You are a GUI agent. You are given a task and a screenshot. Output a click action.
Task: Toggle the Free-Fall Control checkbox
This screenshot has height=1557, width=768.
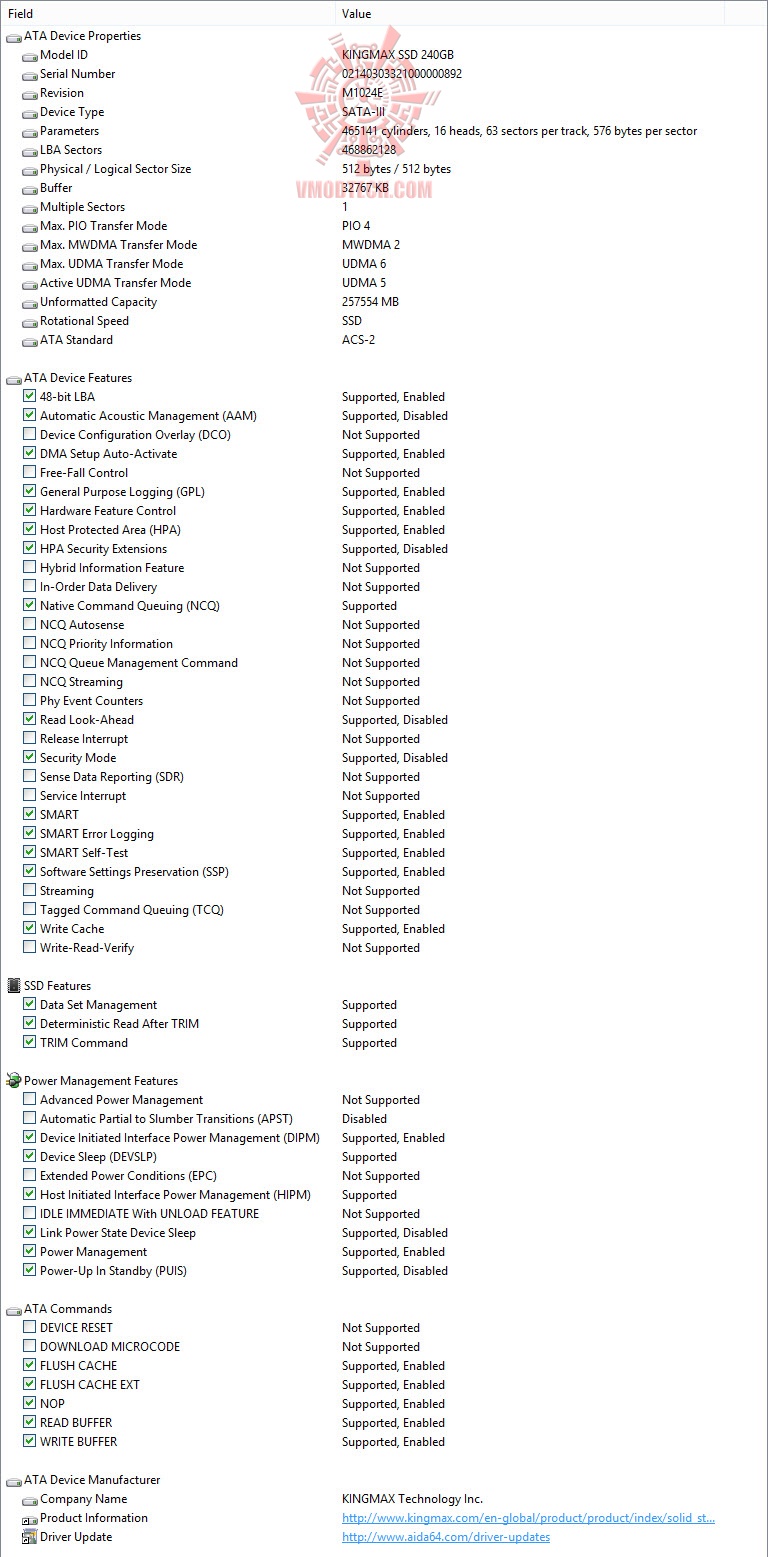click(30, 473)
